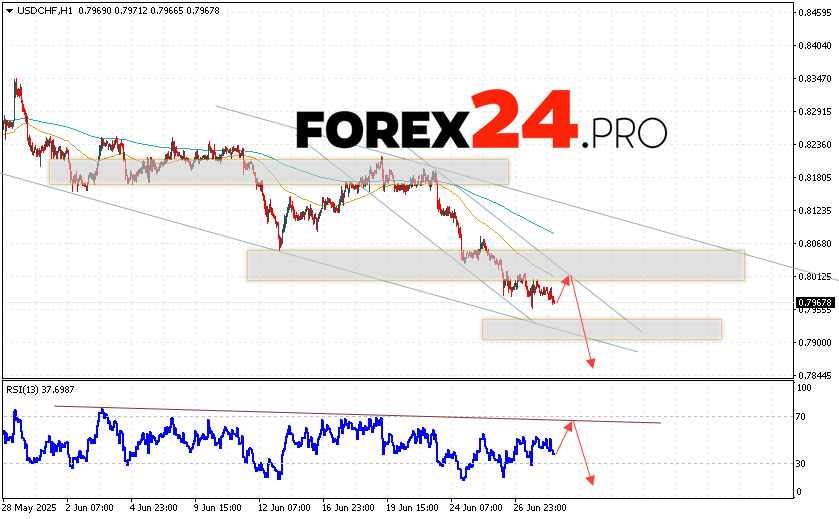Screen dimensions: 839x519
Task: Click the red downward arrowhead in RSI panel
Action: (591, 481)
